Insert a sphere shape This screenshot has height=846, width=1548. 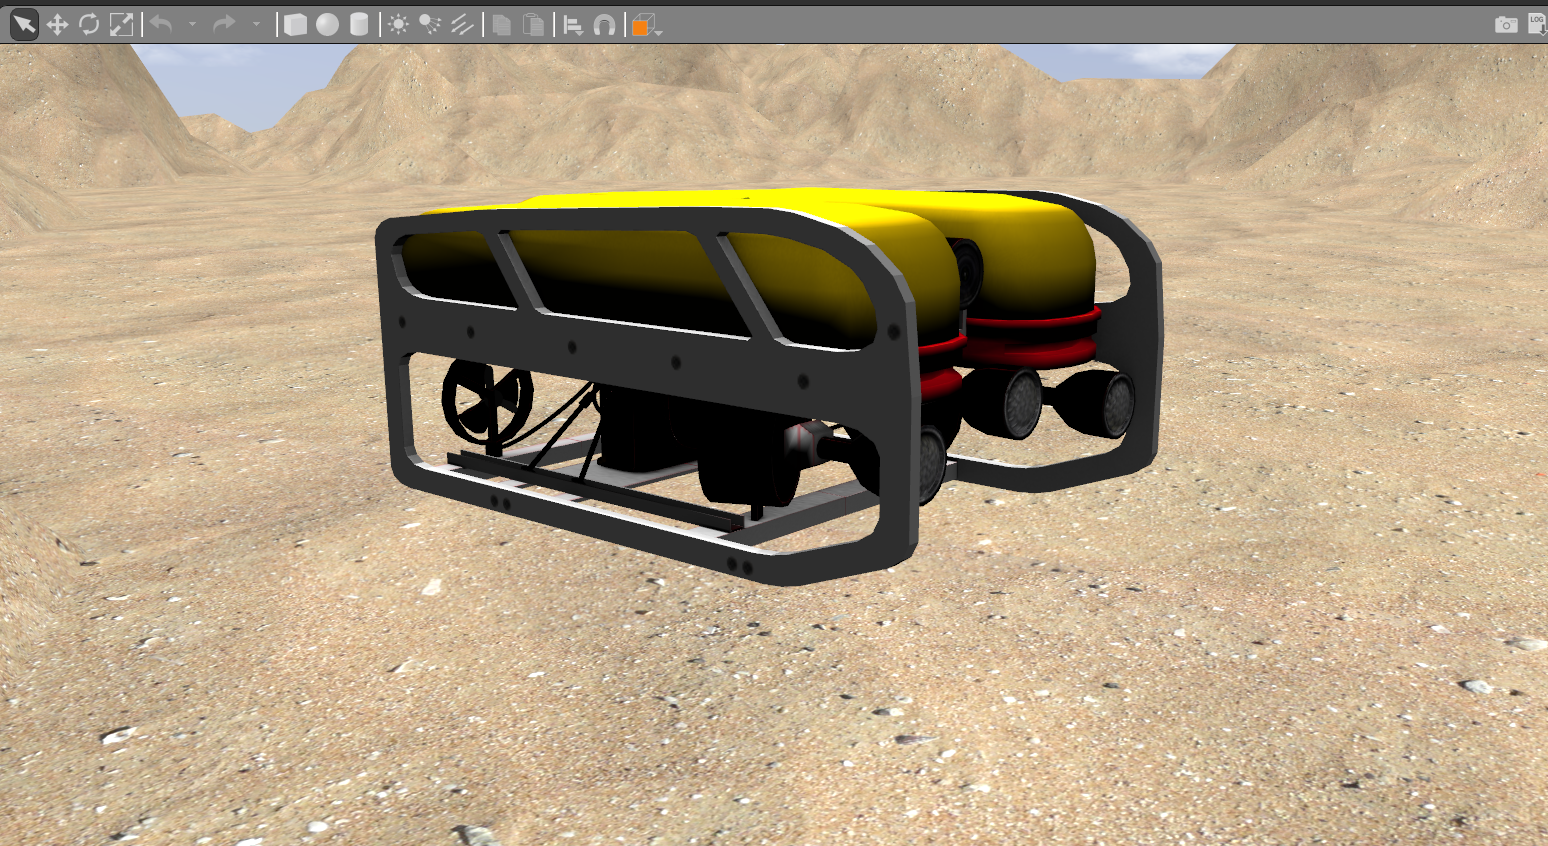click(x=327, y=24)
